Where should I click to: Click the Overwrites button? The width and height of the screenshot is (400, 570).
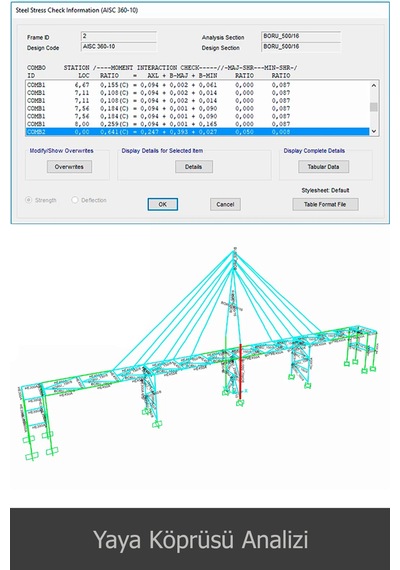[69, 167]
